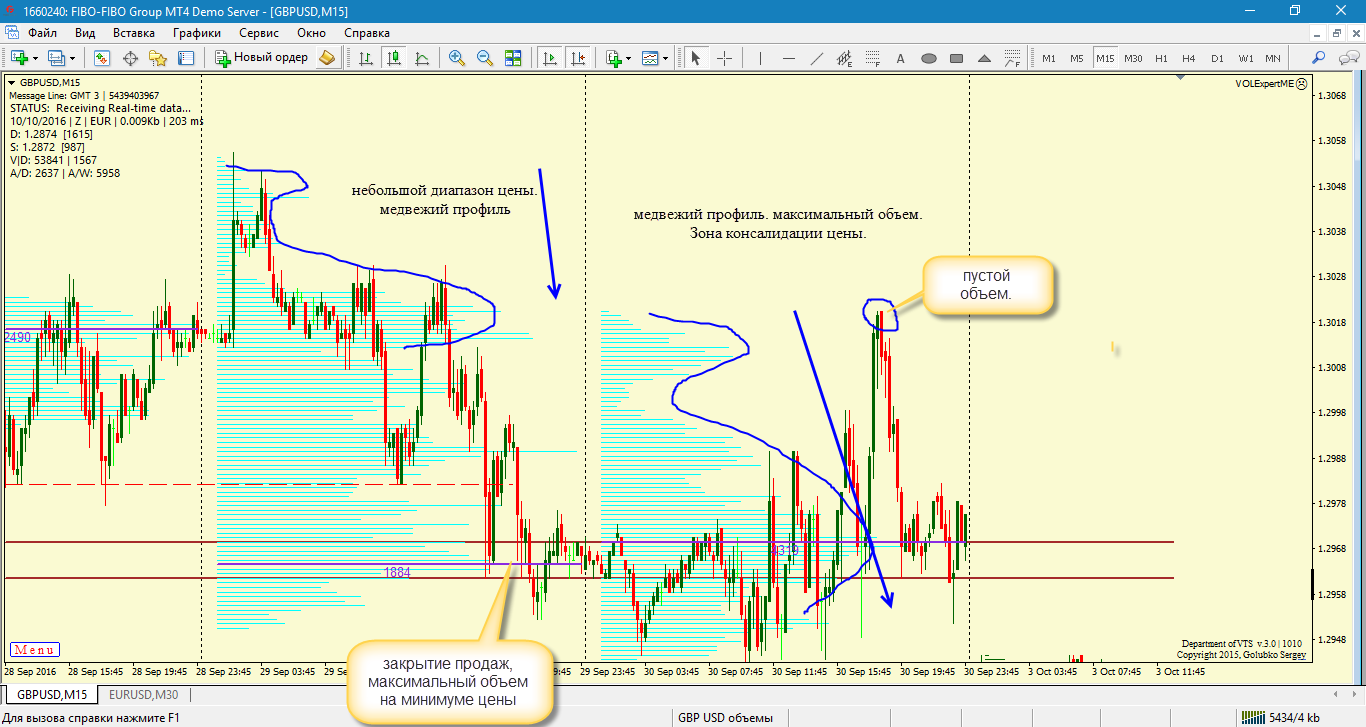Select the GBPUSD,M15 chart tab

coord(53,694)
